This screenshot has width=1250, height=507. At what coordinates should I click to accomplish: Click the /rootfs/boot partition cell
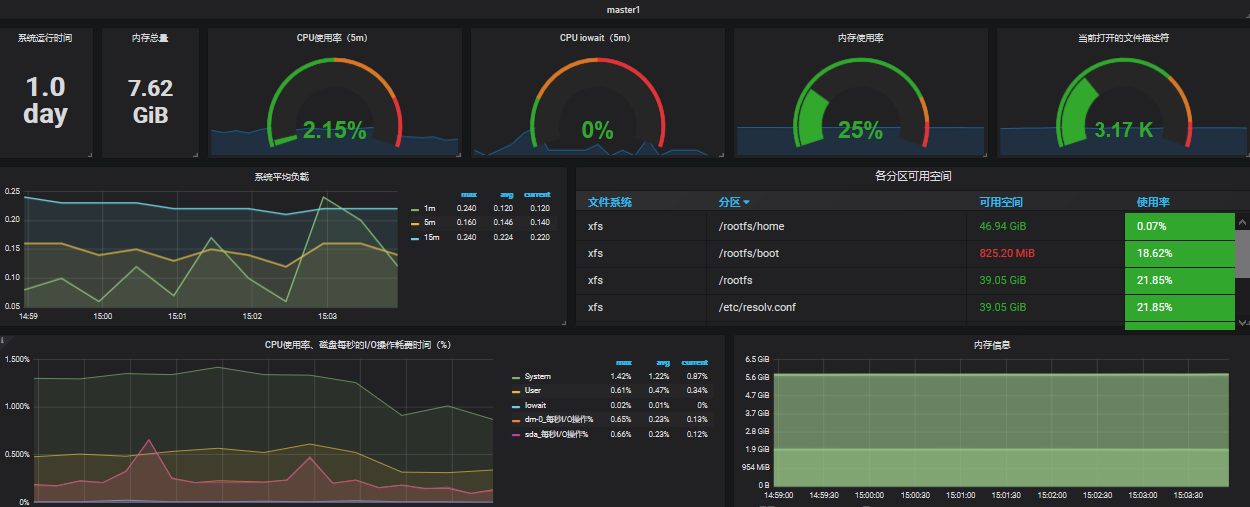(x=749, y=253)
